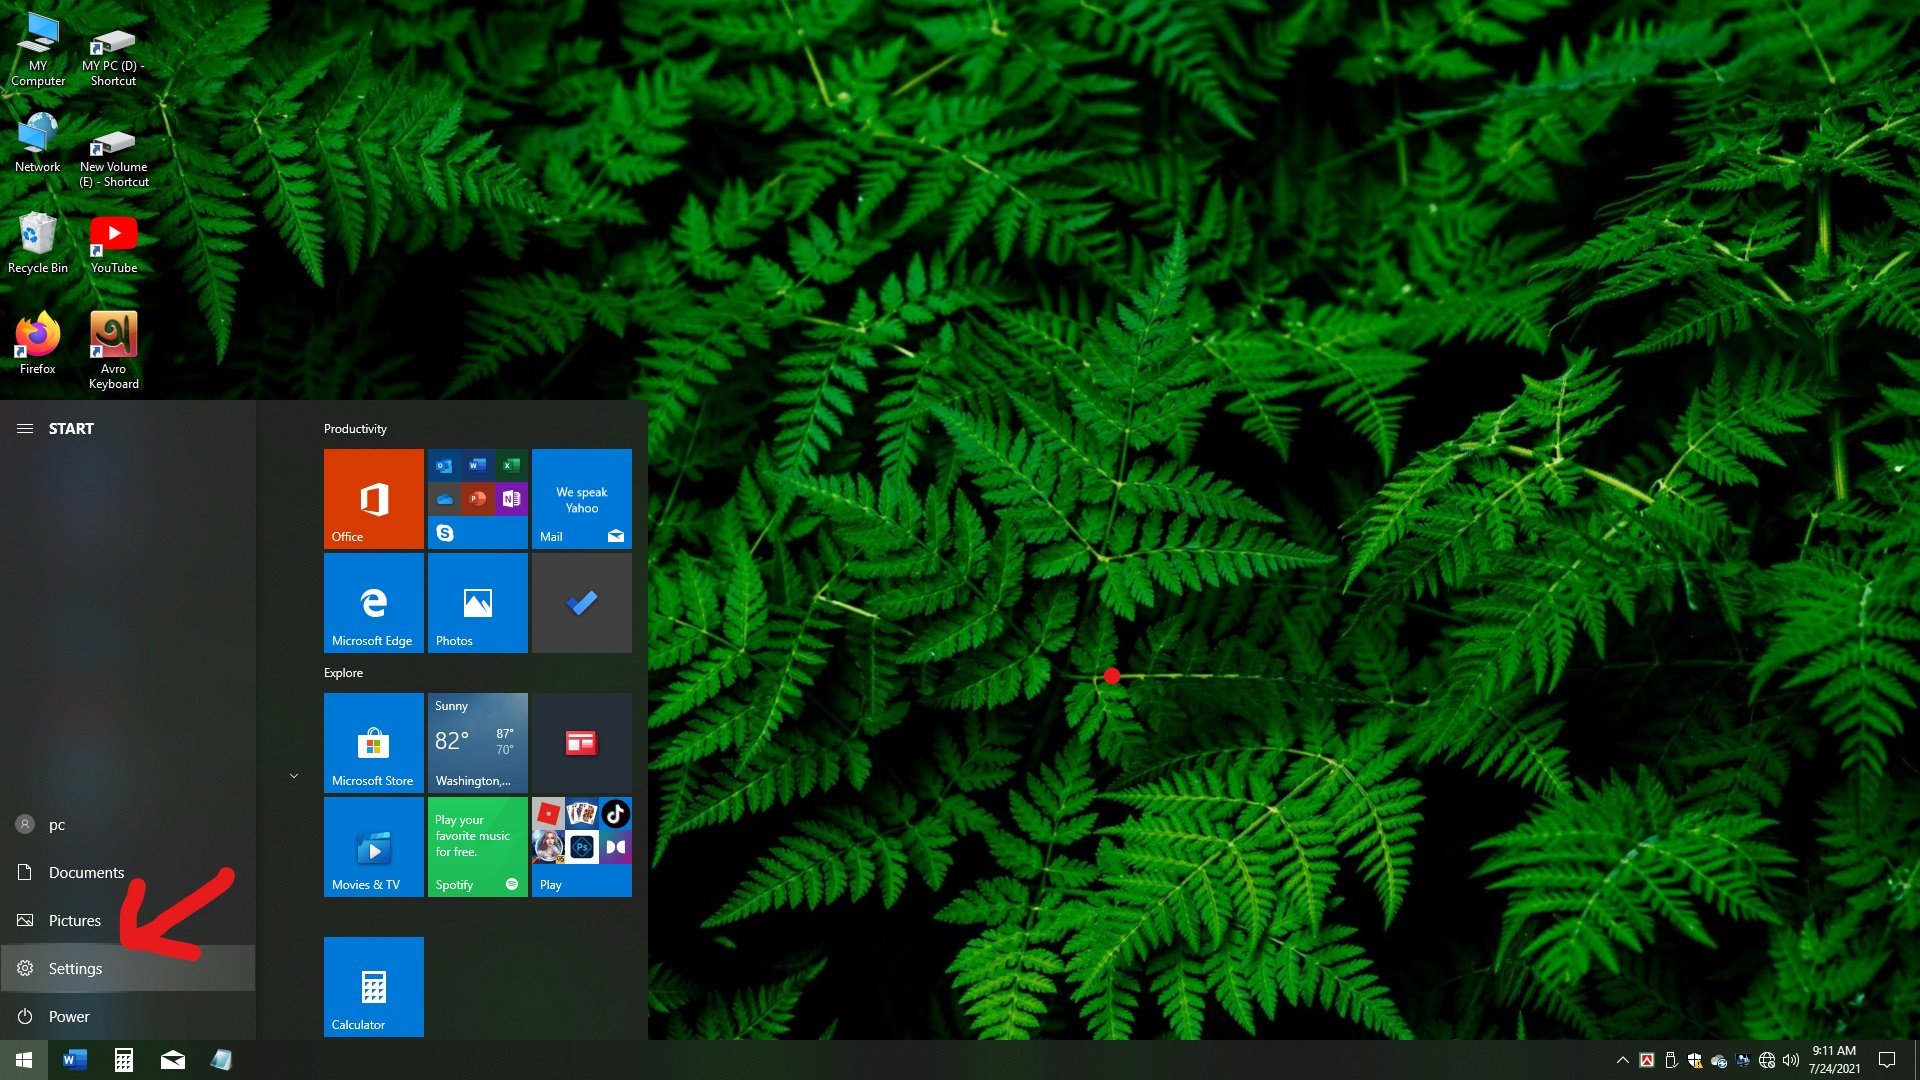1920x1080 pixels.
Task: Click the pc user account
Action: 56,824
